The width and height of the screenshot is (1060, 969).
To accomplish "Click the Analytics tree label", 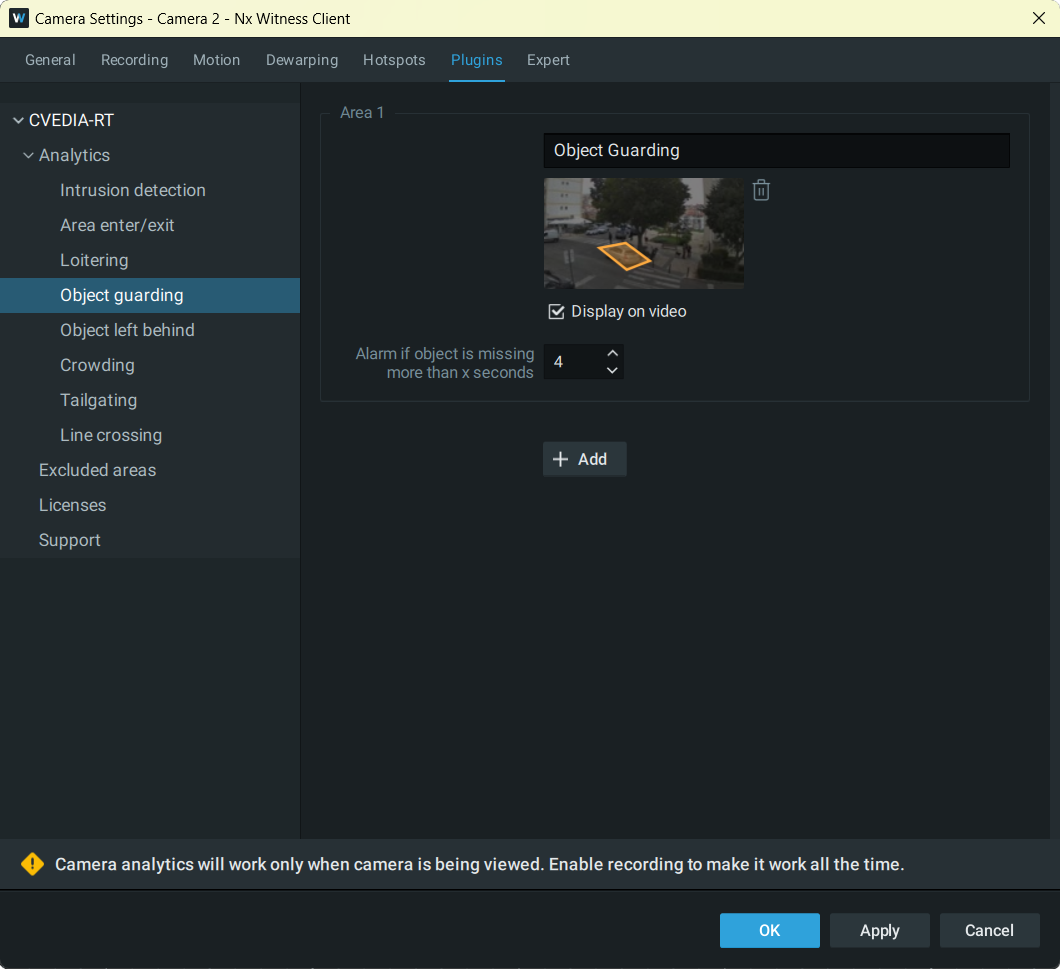I will [x=74, y=156].
